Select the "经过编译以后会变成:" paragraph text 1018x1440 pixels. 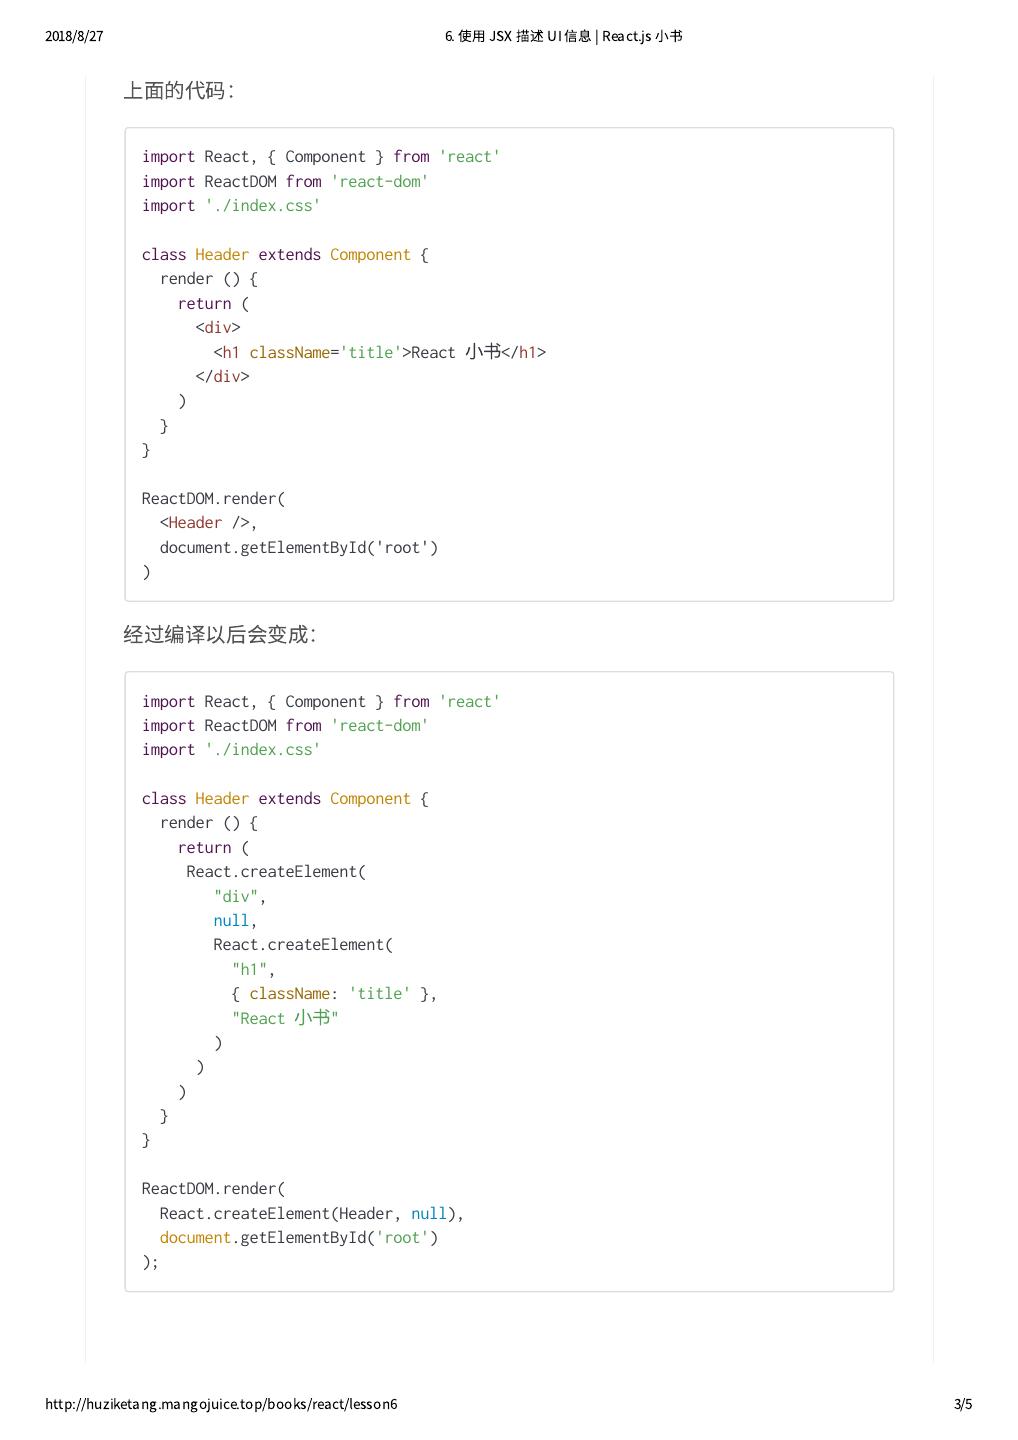pos(220,635)
